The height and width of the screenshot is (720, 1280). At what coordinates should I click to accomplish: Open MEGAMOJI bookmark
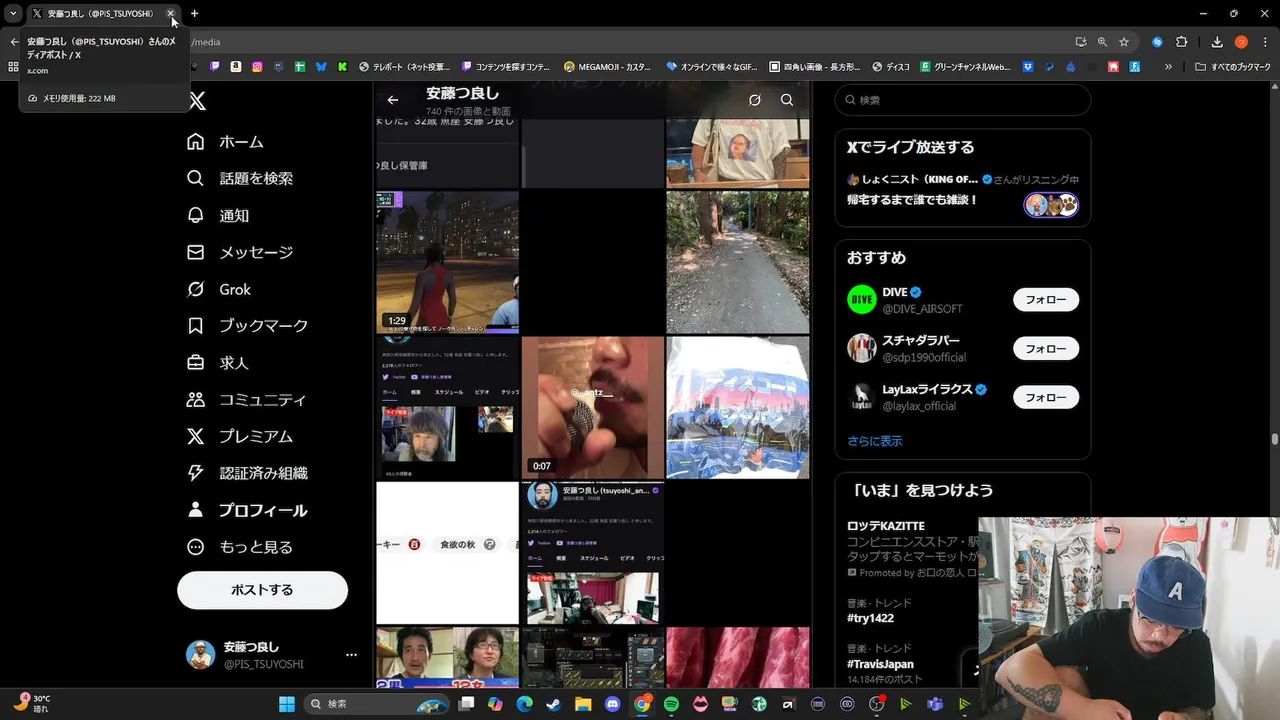coord(608,67)
